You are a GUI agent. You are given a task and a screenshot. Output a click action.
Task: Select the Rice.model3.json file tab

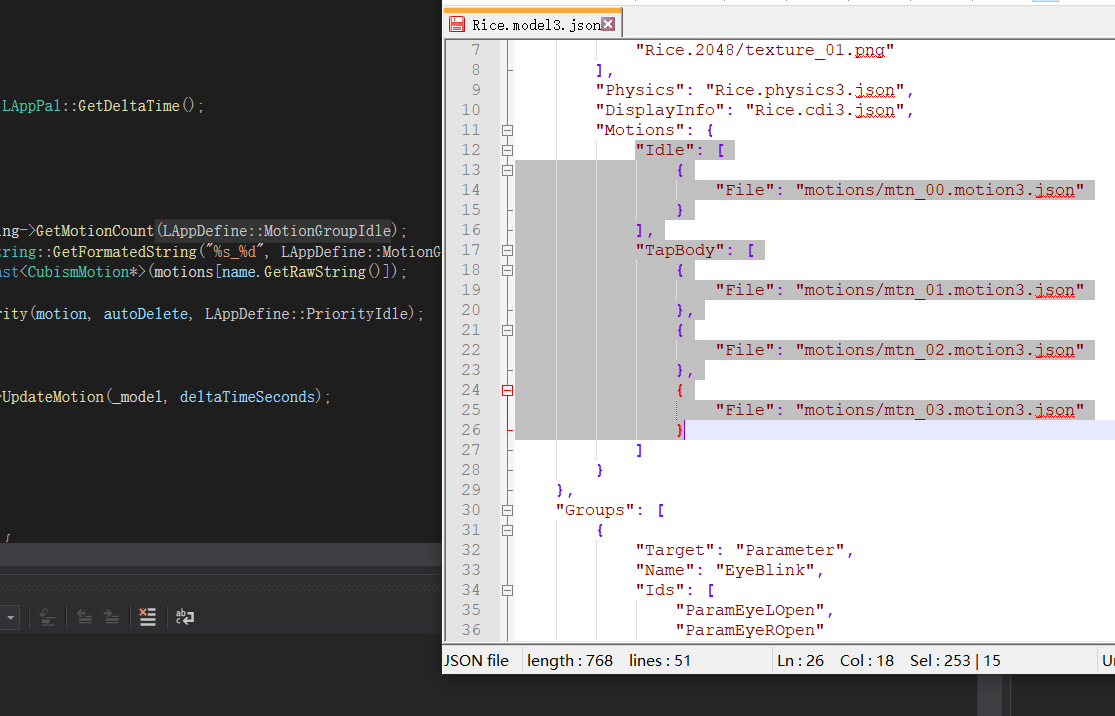(536, 25)
